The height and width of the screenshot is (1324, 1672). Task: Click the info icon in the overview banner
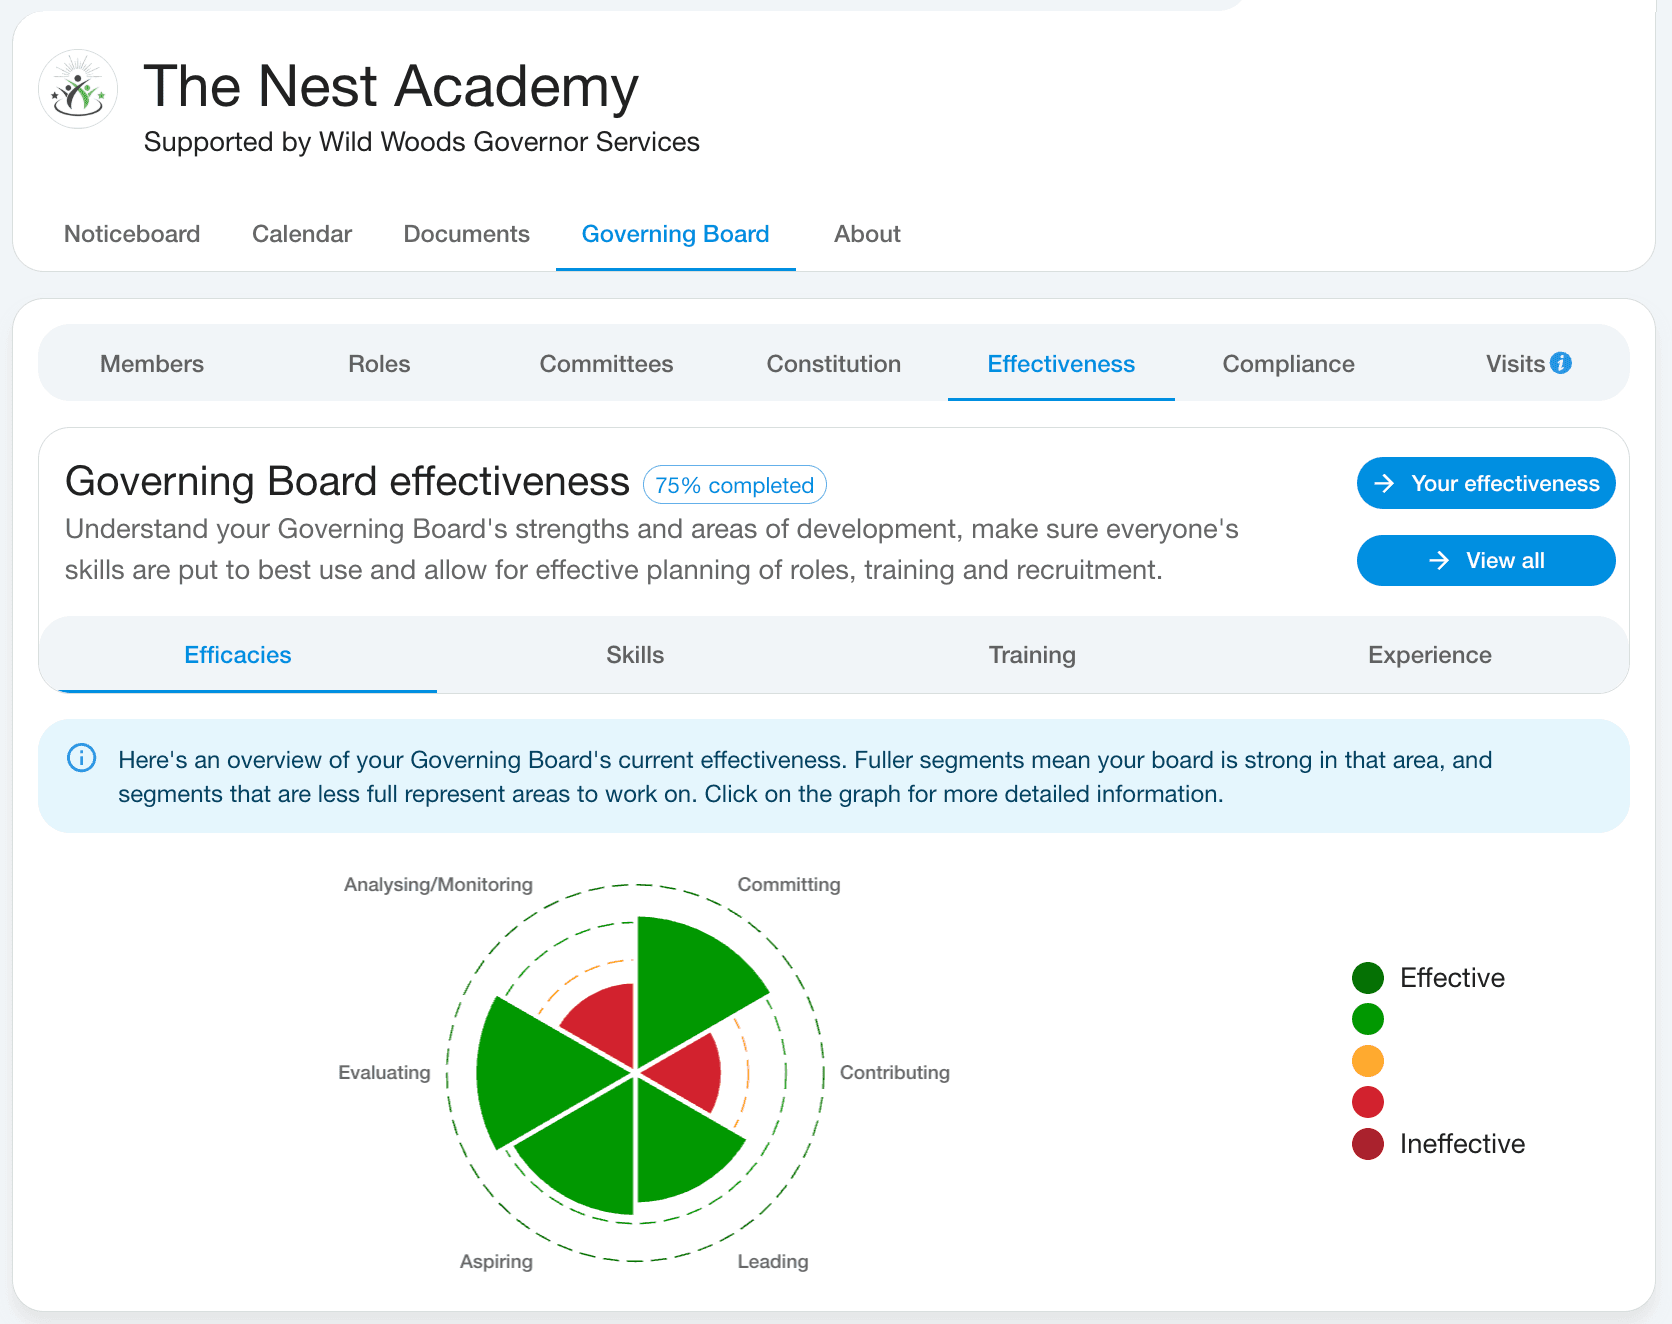(81, 758)
